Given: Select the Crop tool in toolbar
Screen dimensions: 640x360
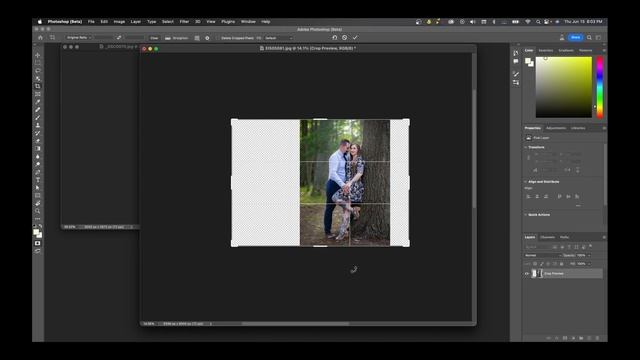Looking at the screenshot, I should coord(38,86).
